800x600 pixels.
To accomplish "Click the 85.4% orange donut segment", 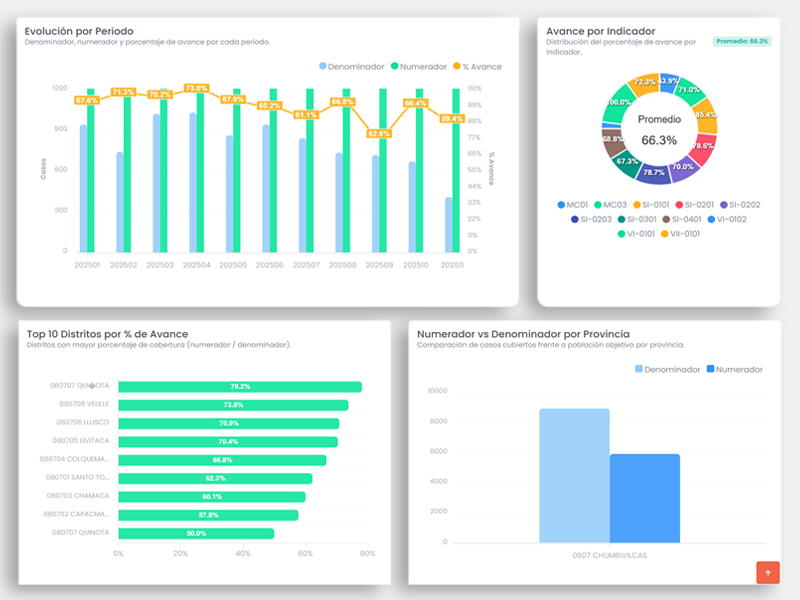I will point(705,115).
